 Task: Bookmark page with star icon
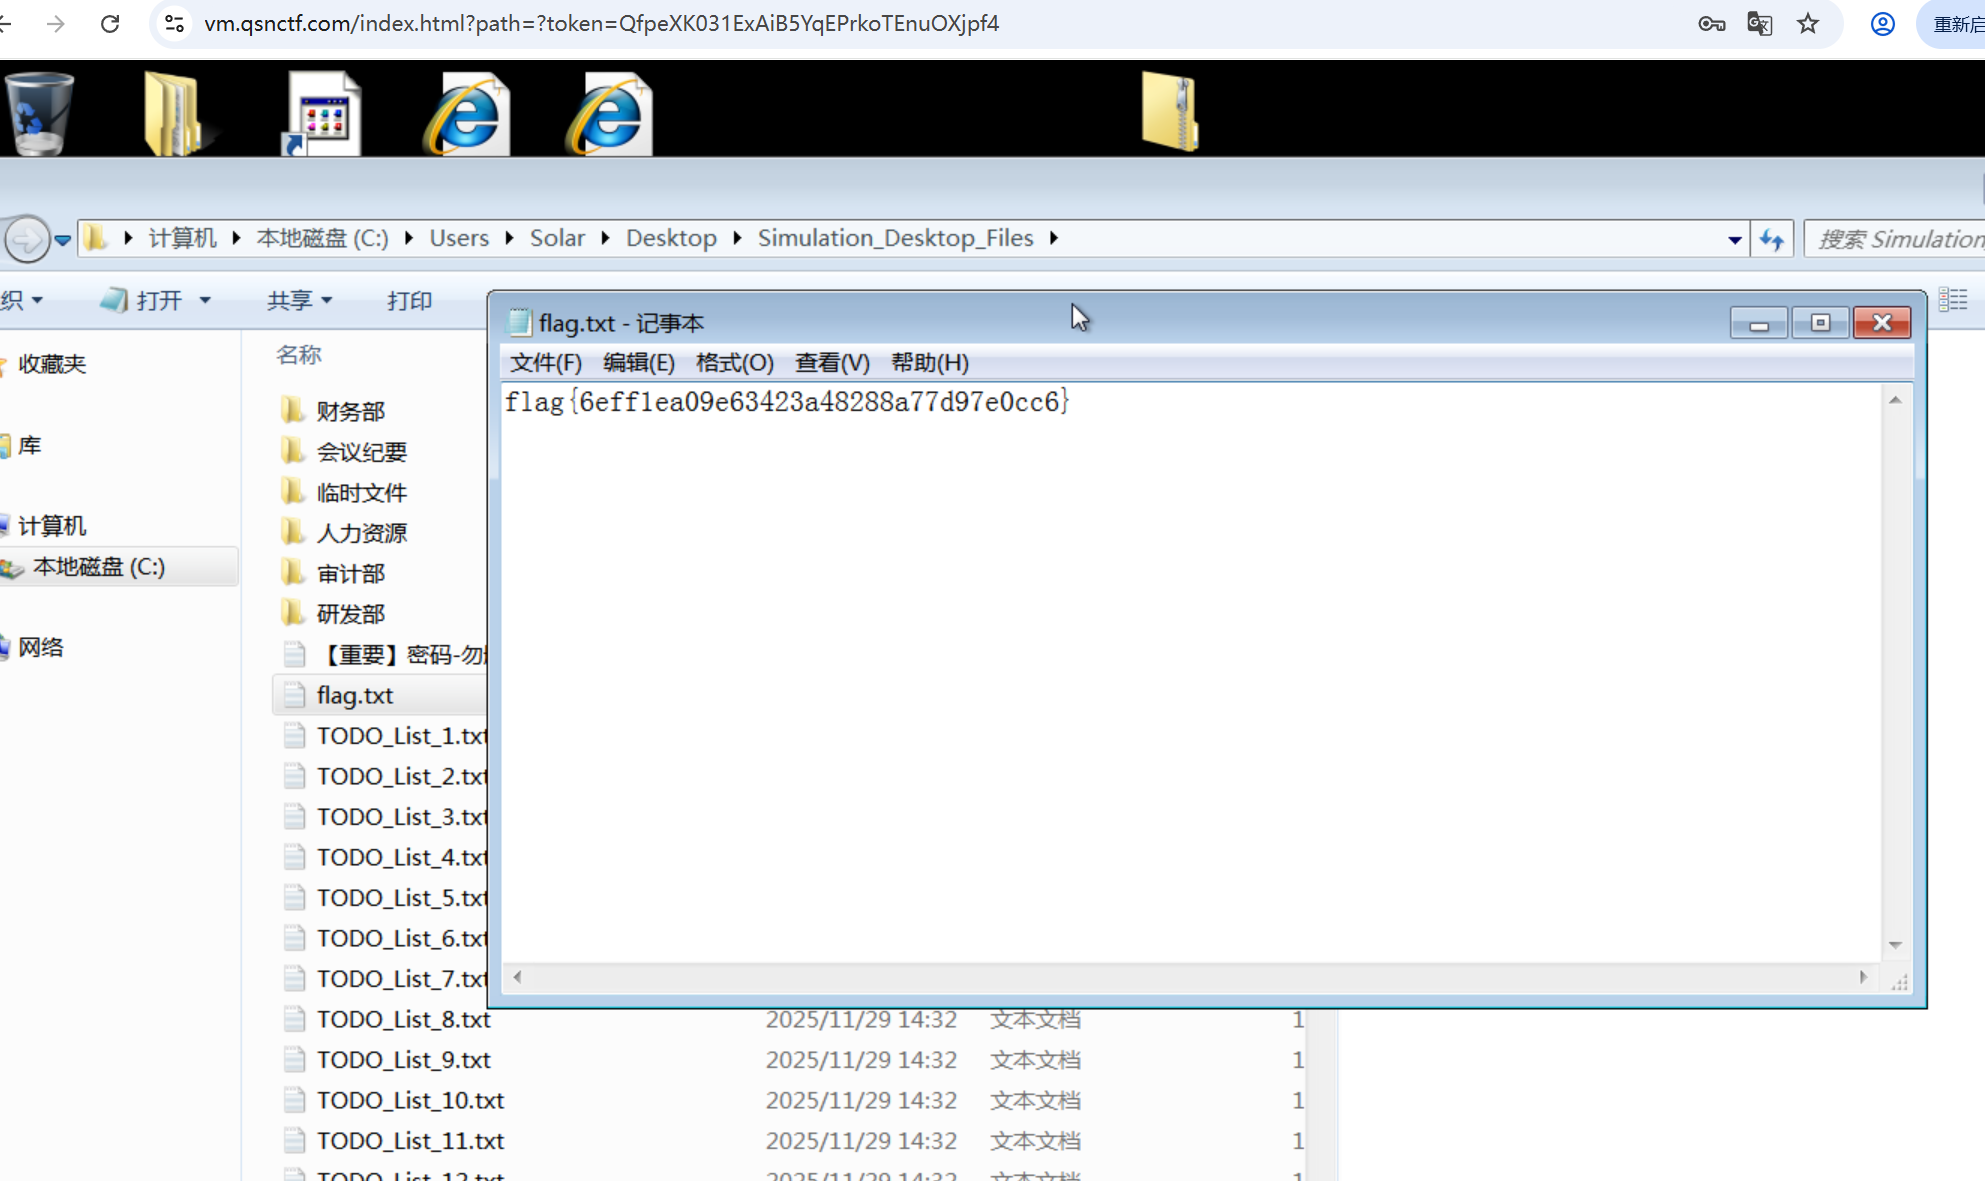pyautogui.click(x=1807, y=24)
